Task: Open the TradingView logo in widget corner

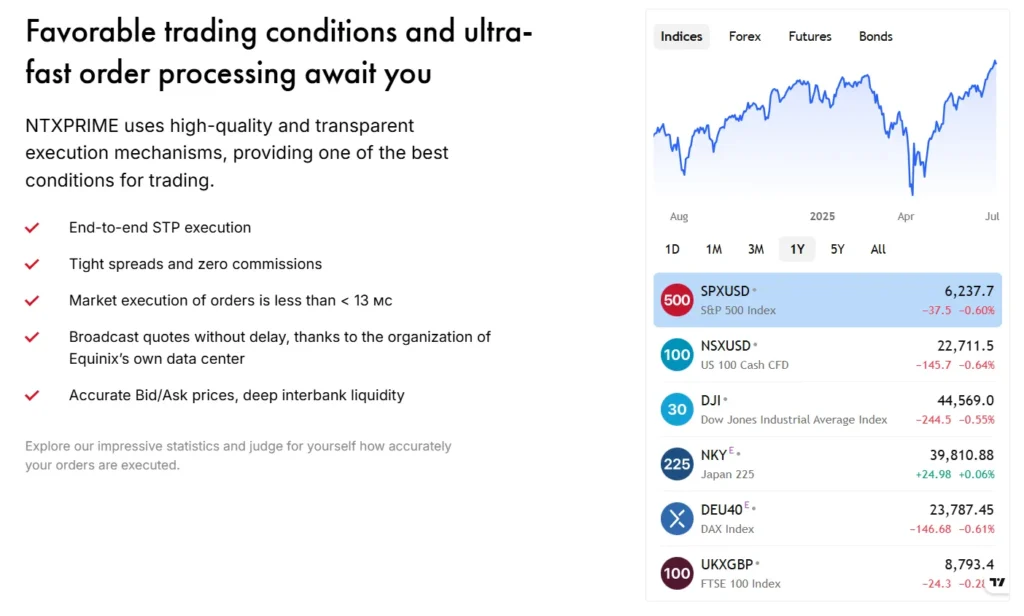Action: pyautogui.click(x=997, y=582)
